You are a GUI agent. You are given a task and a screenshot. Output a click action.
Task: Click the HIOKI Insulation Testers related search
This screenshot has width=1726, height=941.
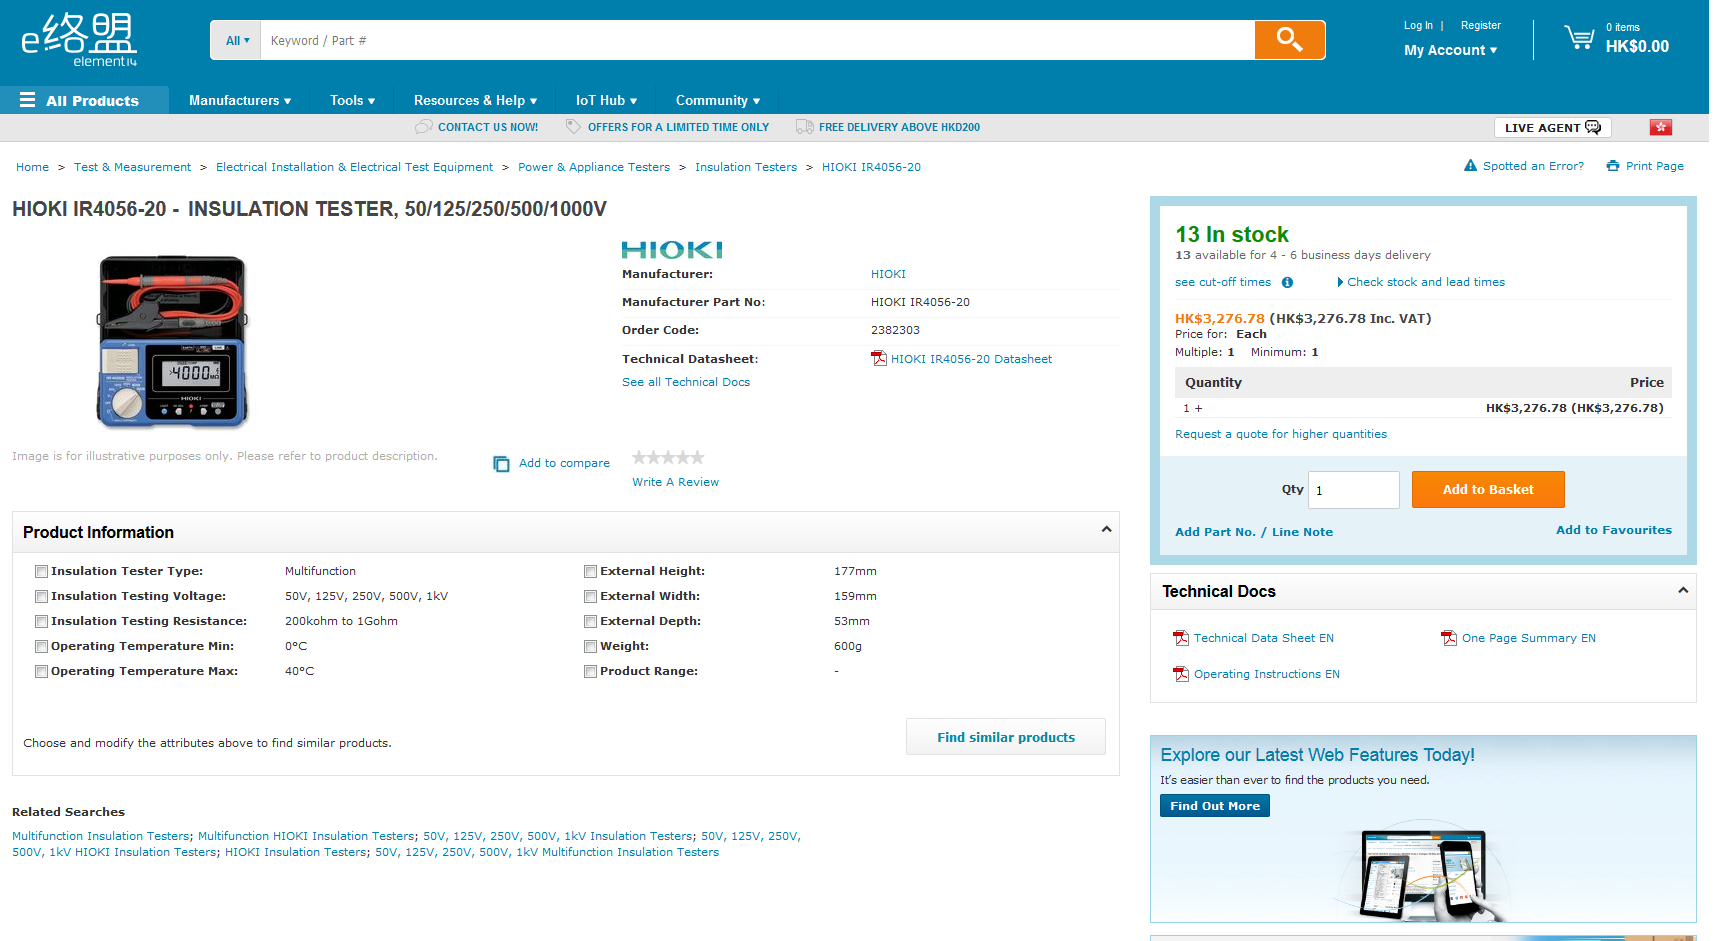(296, 852)
